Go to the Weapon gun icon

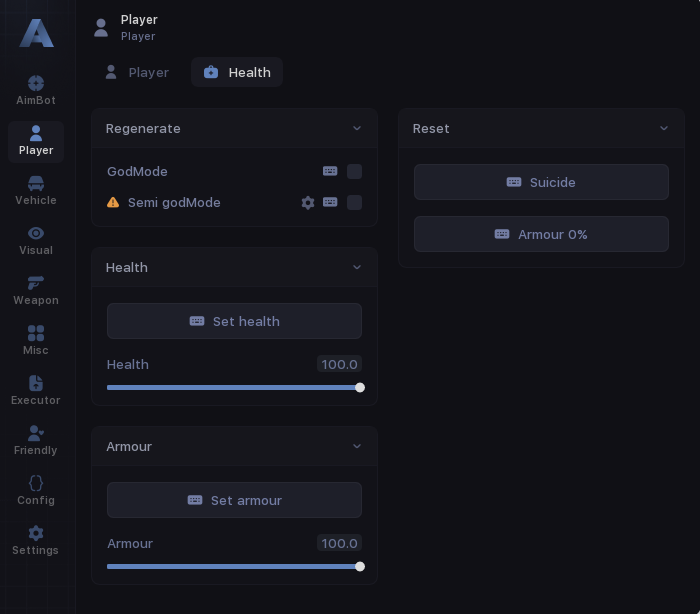point(36,284)
